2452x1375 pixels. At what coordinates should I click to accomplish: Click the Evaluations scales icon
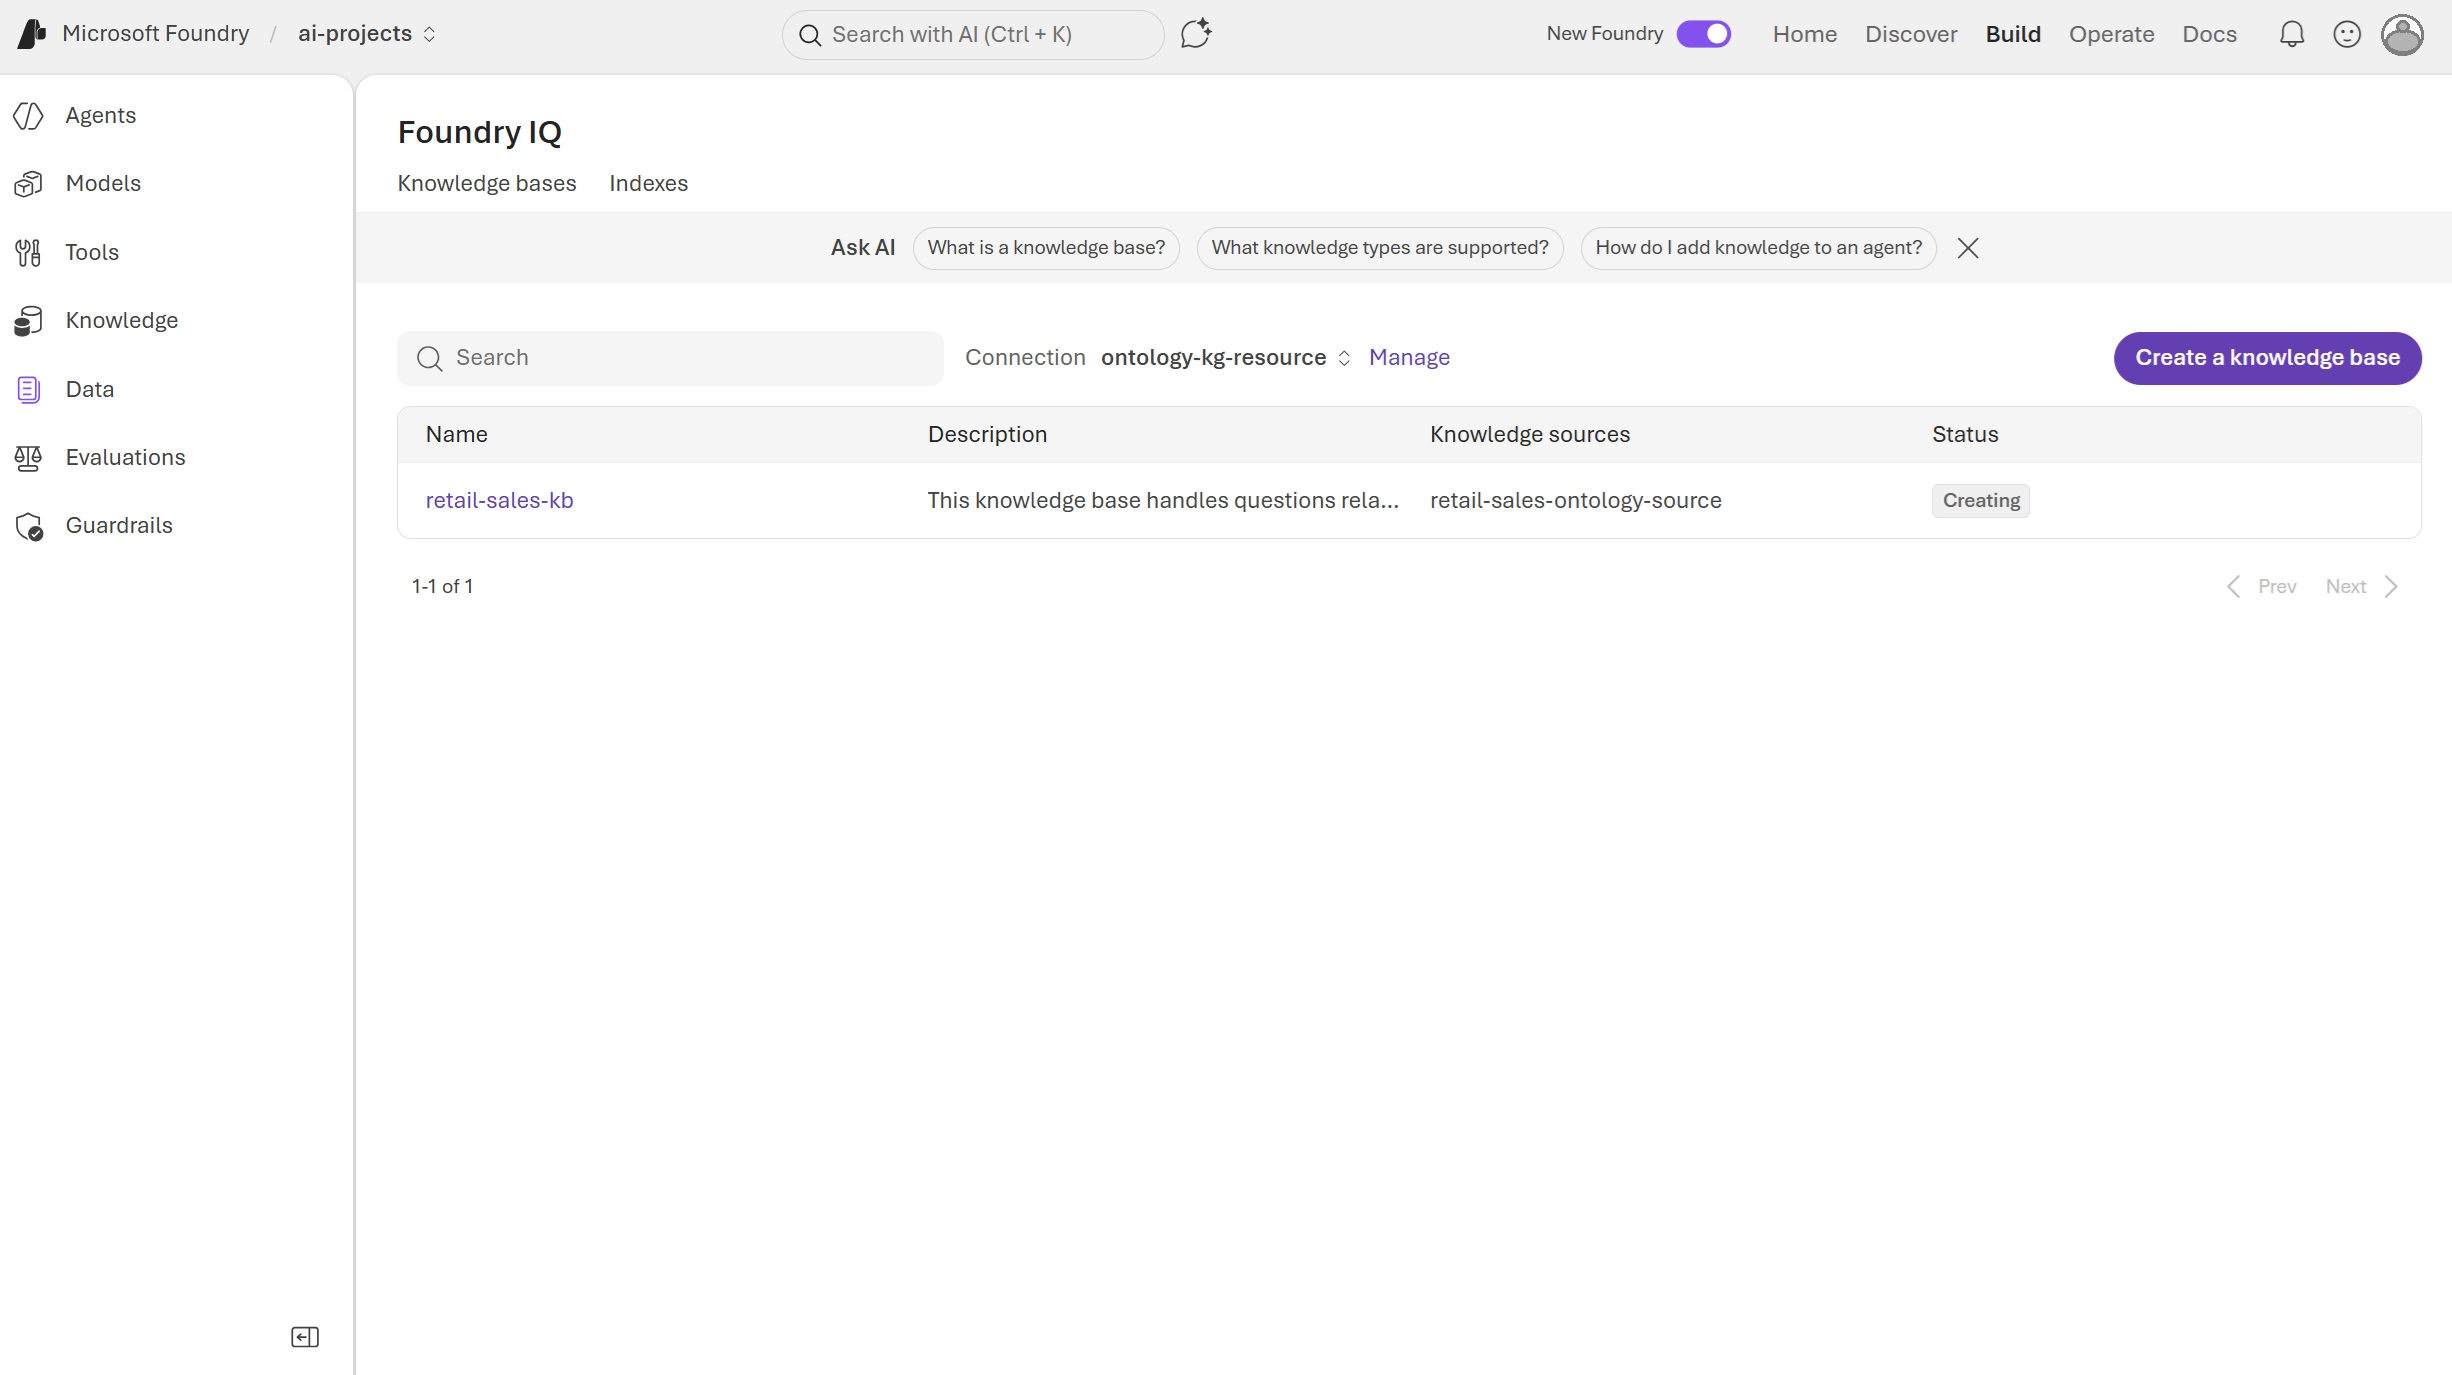point(29,458)
